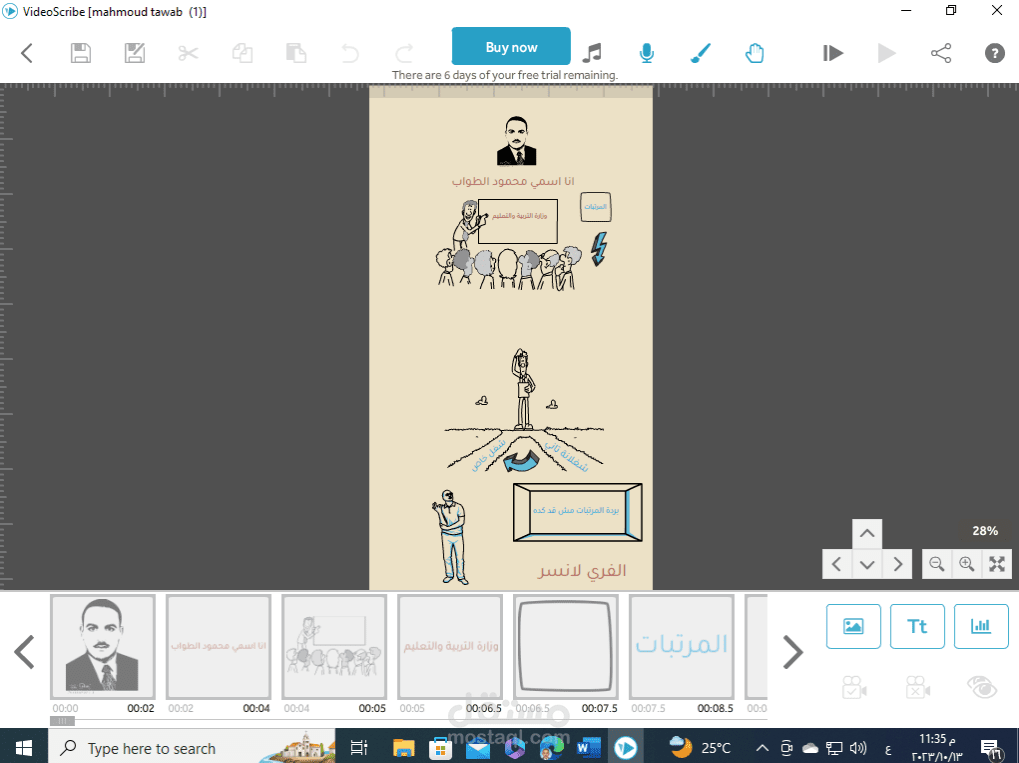Select the 'وزارة التربية والتعليم' timeline thumbnail
This screenshot has height=763, width=1019.
point(450,647)
